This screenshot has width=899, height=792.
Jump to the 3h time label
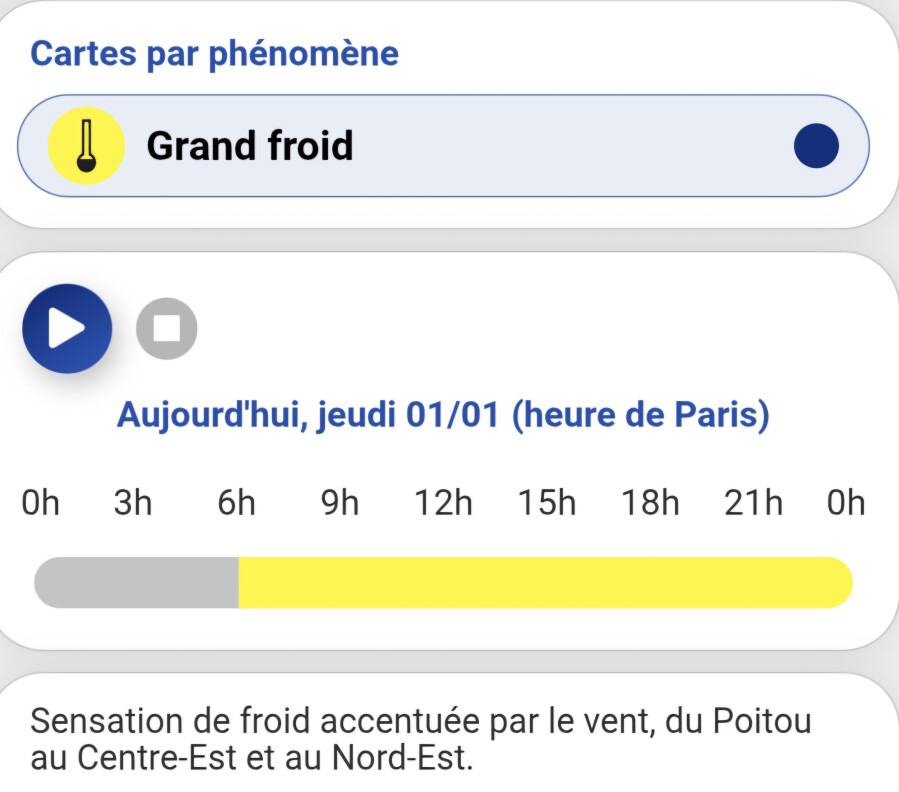(x=133, y=503)
